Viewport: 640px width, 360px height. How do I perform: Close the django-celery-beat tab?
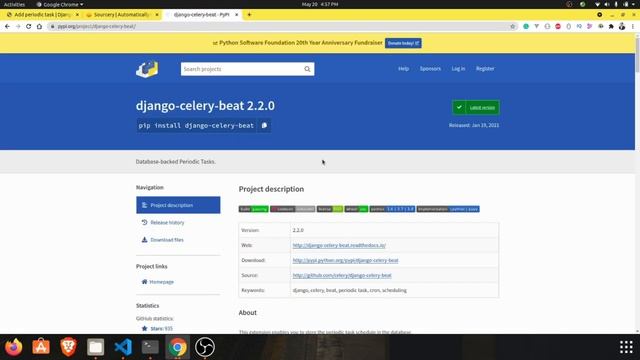pyautogui.click(x=236, y=15)
